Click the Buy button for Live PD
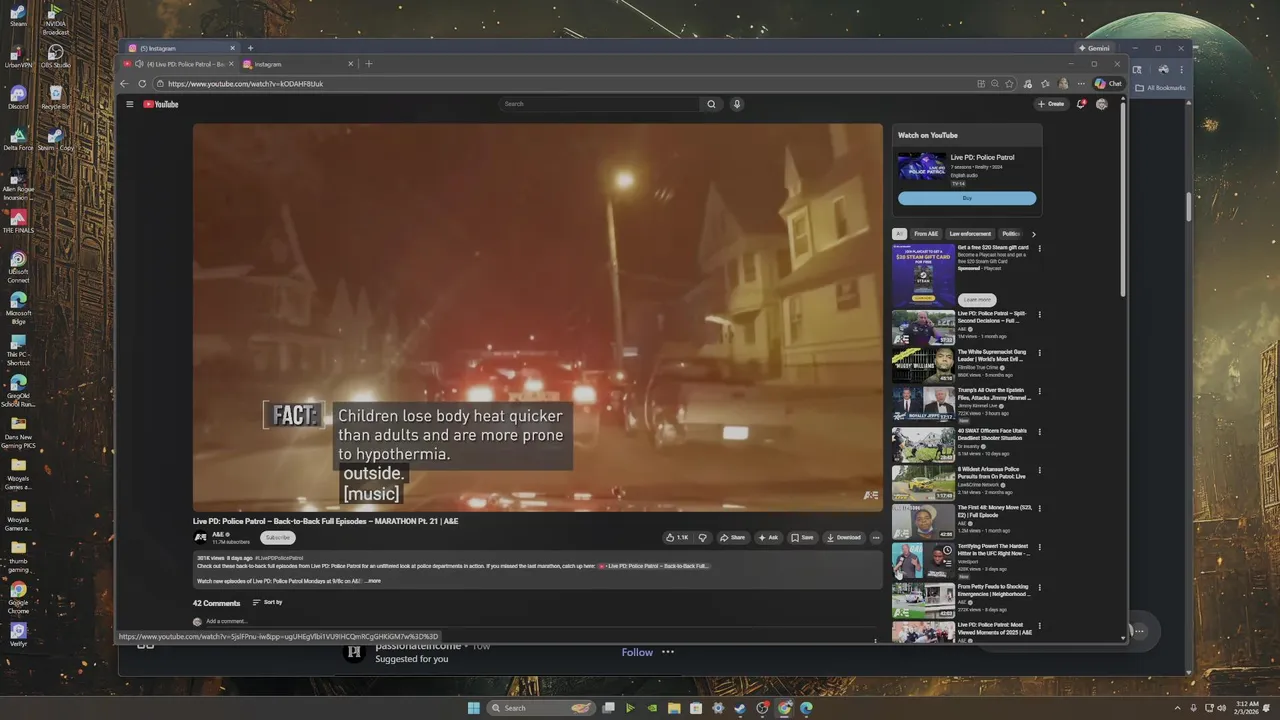 967,198
